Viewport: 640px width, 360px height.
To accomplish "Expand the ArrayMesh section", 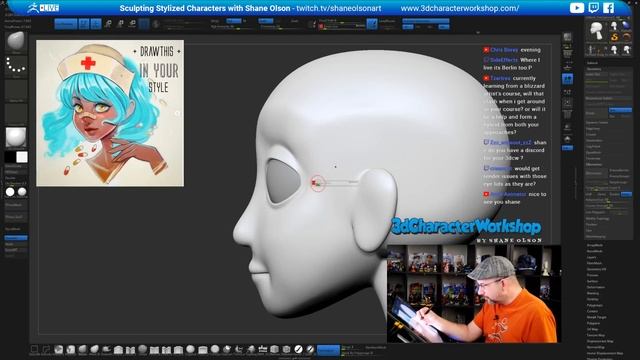I will [595, 245].
